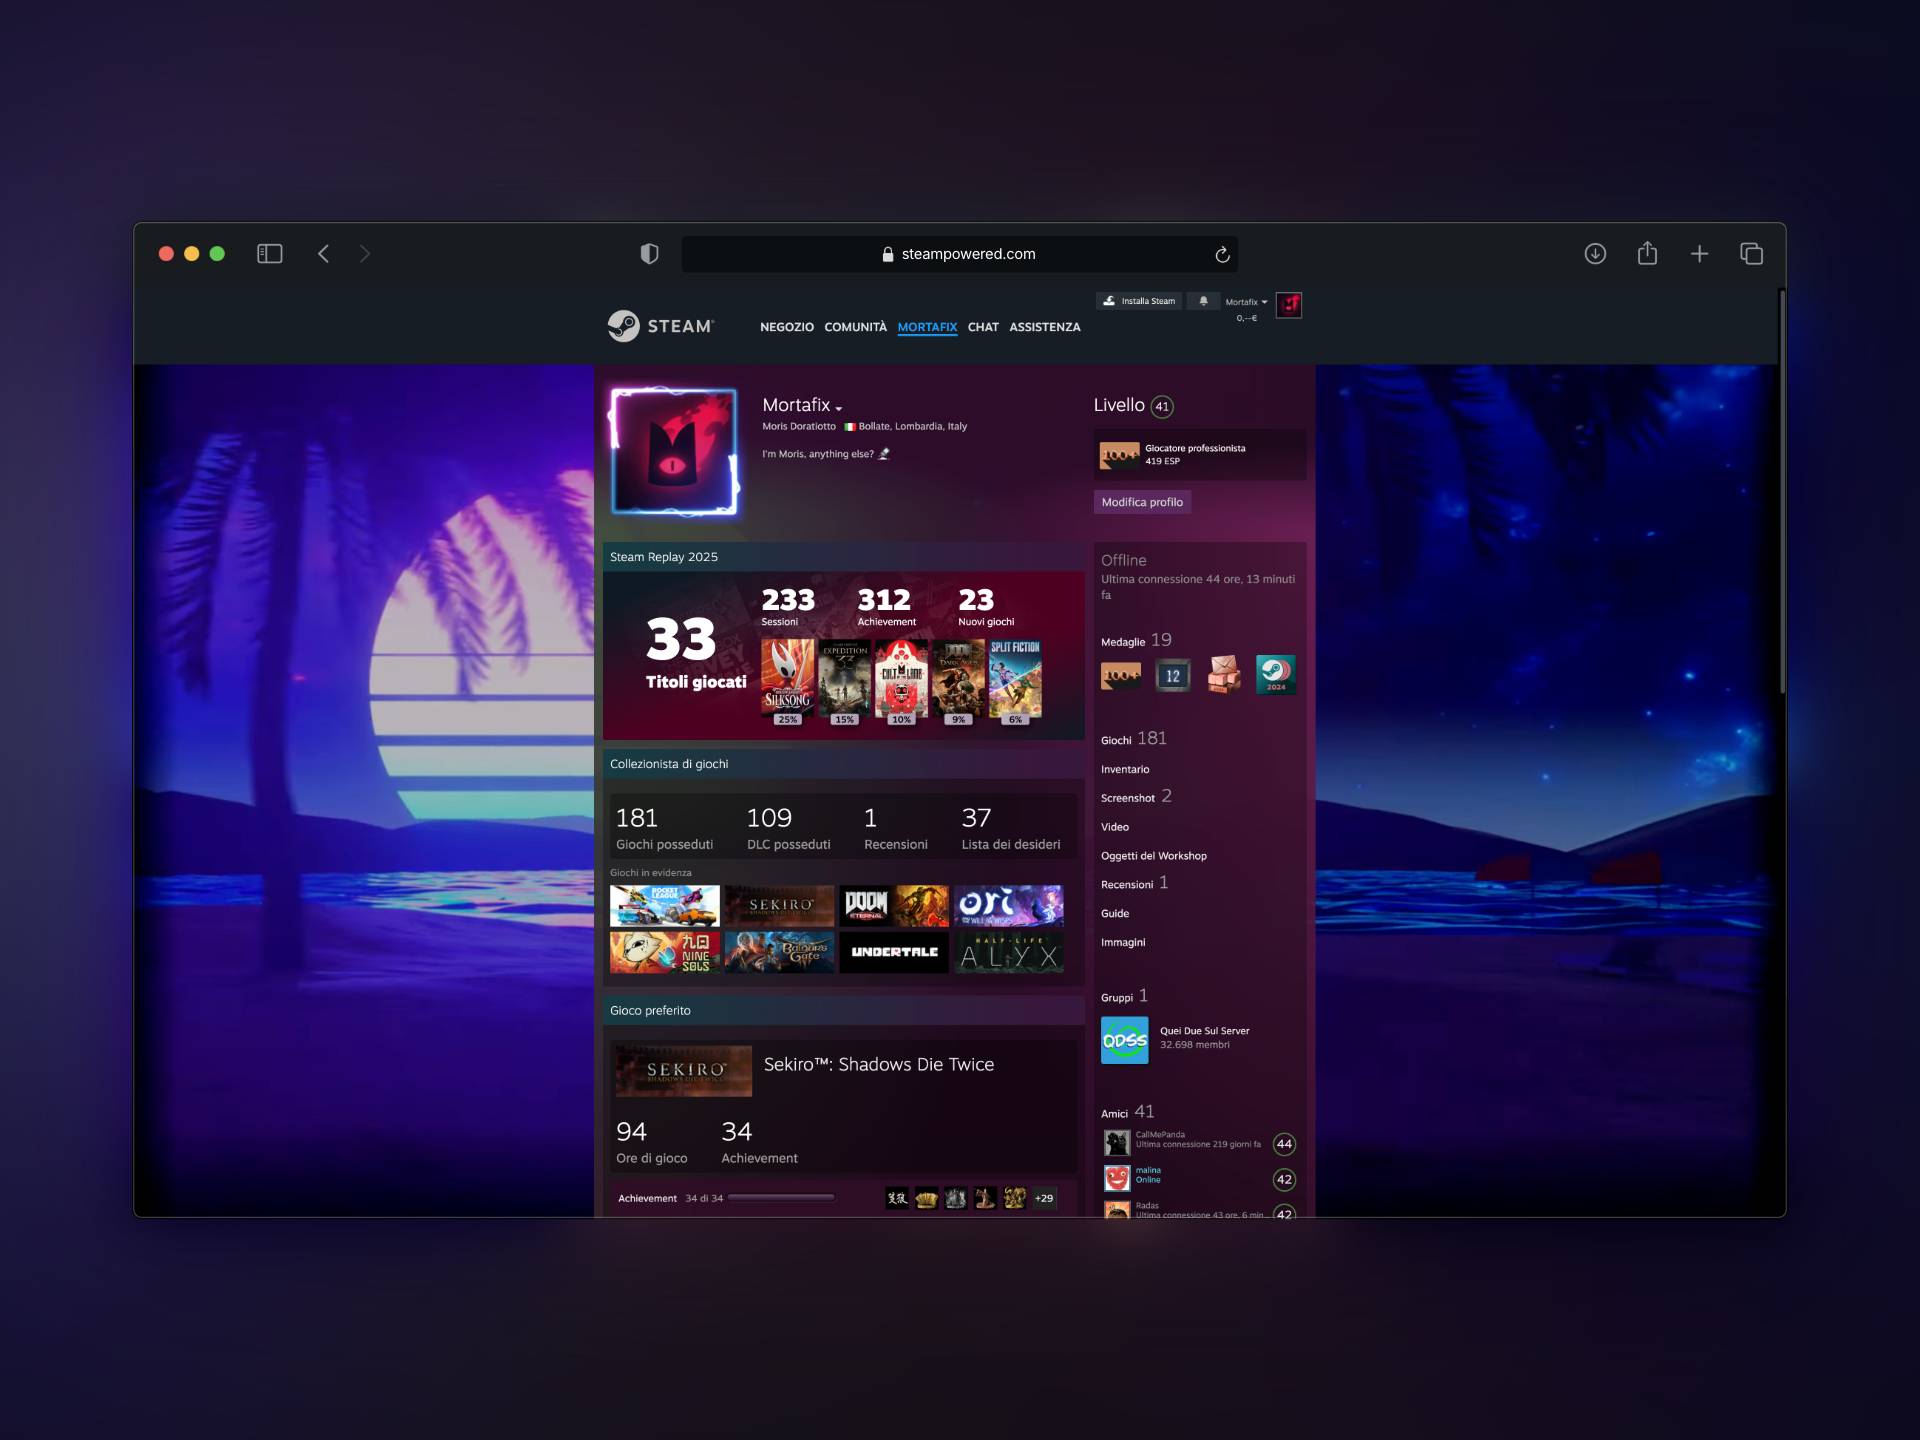1920x1440 pixels.
Task: Open the CHAT menu item
Action: click(x=983, y=327)
